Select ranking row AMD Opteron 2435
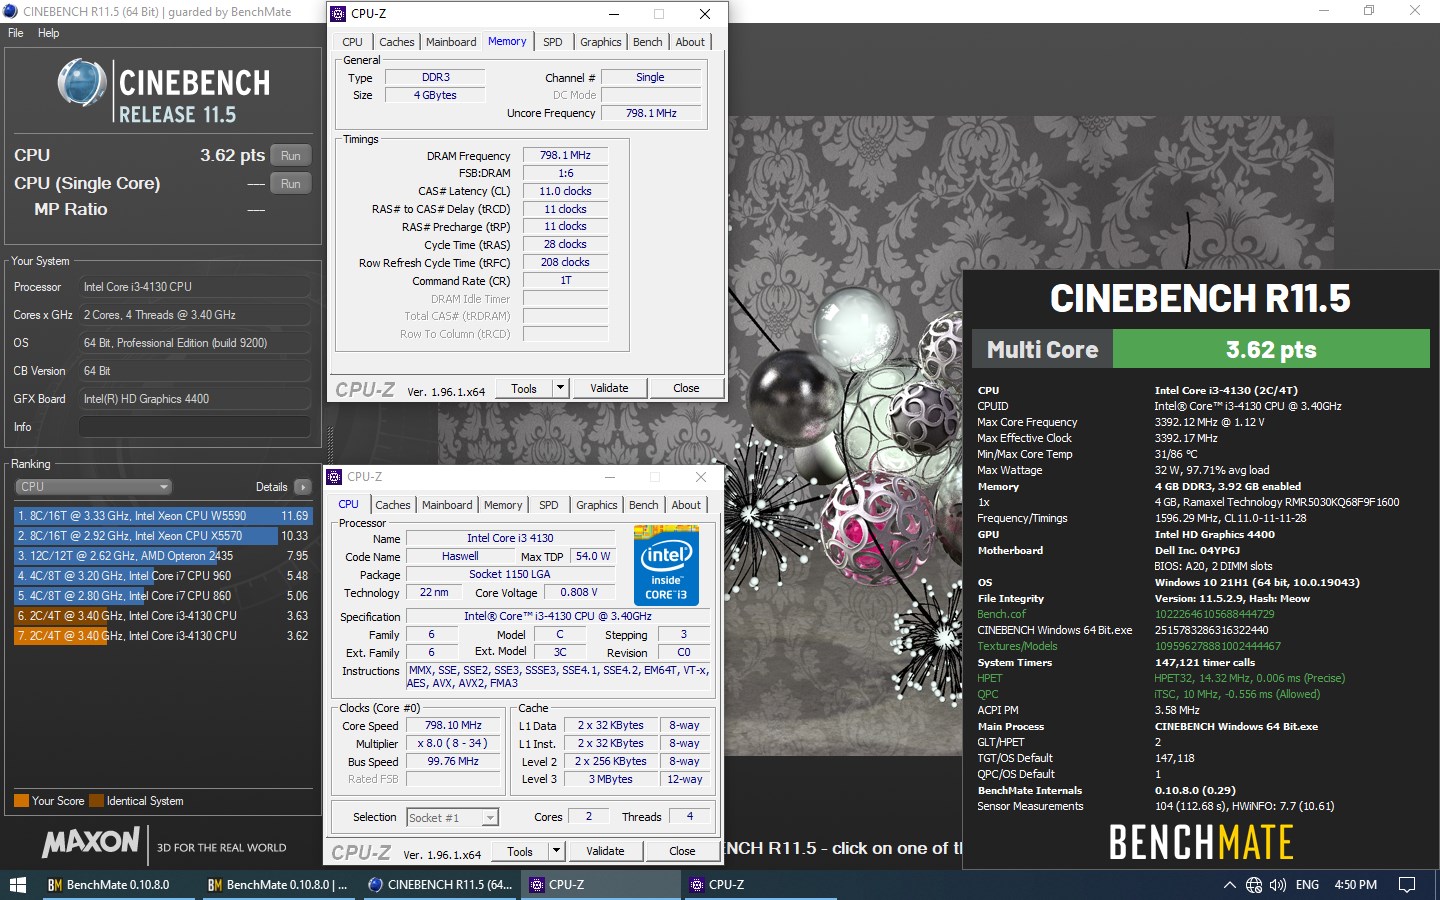Image resolution: width=1440 pixels, height=900 pixels. 163,556
